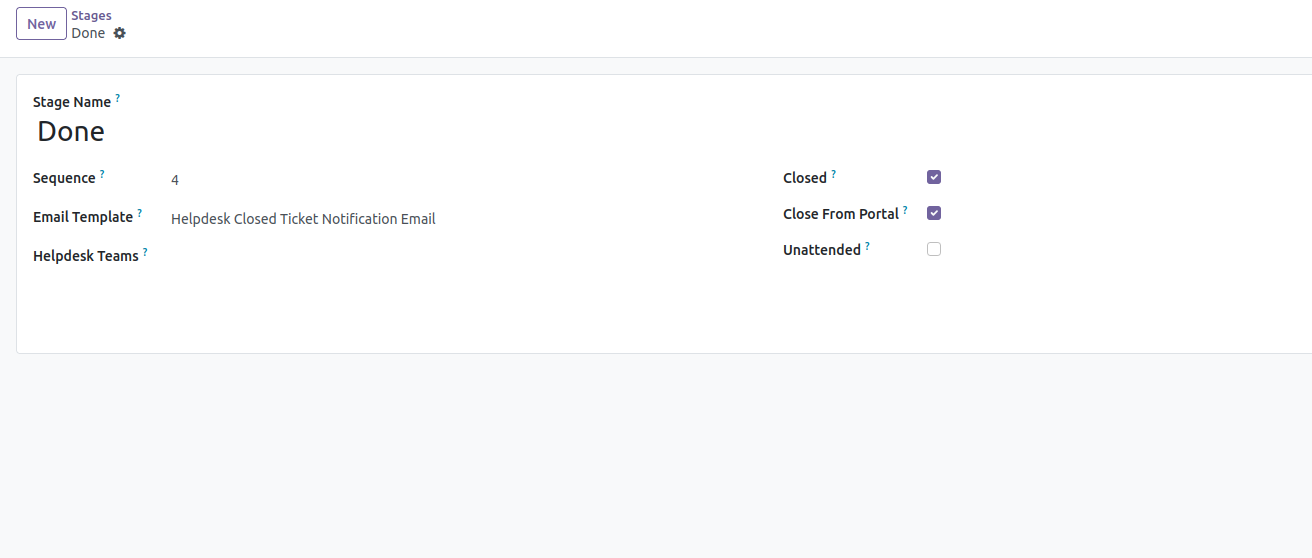Uncheck the Closed checkbox
Screen dimensions: 1312x558
click(x=934, y=177)
